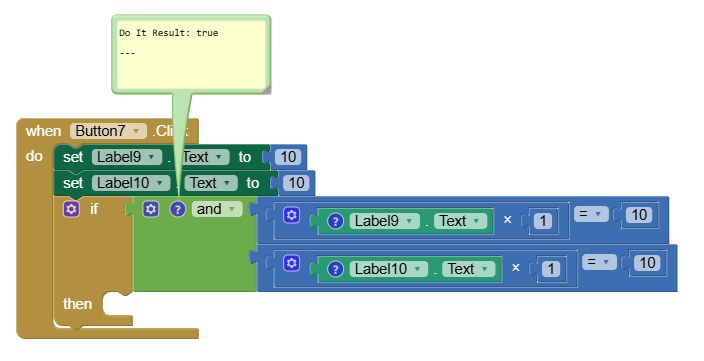The height and width of the screenshot is (361, 704).
Task: Click the compared value 10 in Label9 row
Action: [639, 215]
